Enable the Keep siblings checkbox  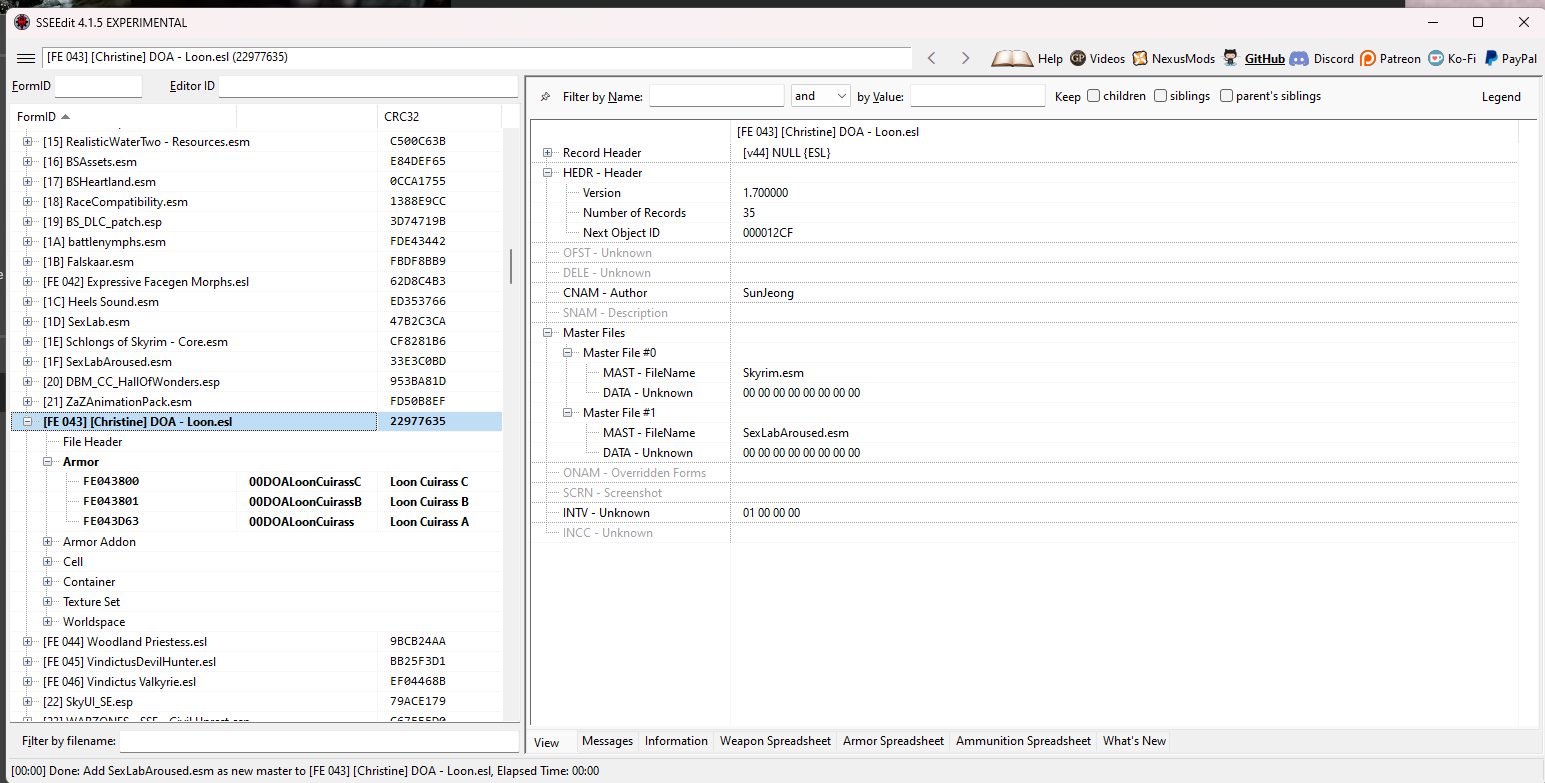pyautogui.click(x=1161, y=96)
